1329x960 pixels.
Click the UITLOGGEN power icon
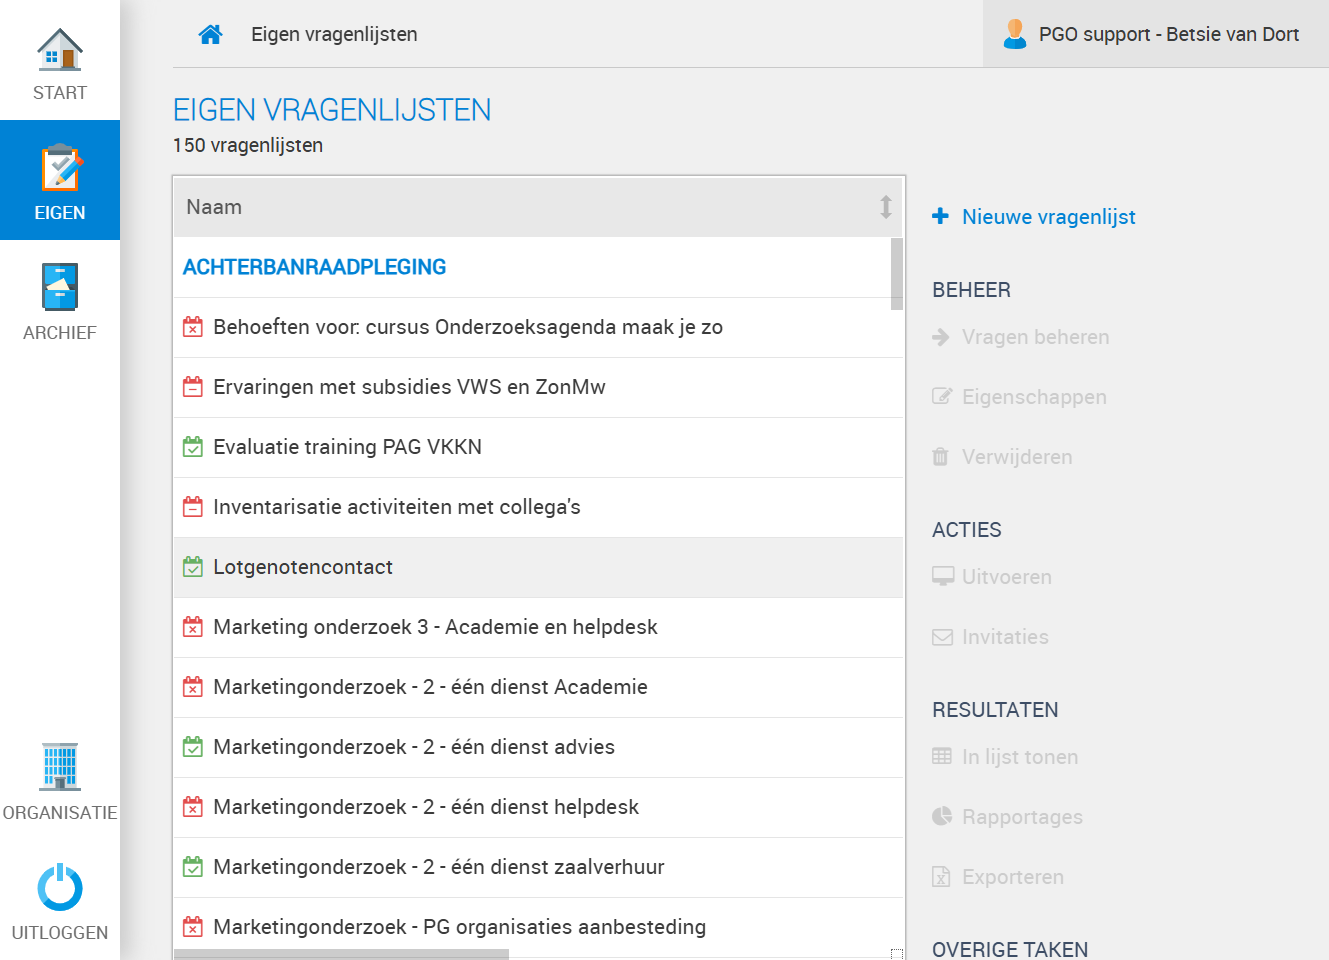(x=60, y=887)
